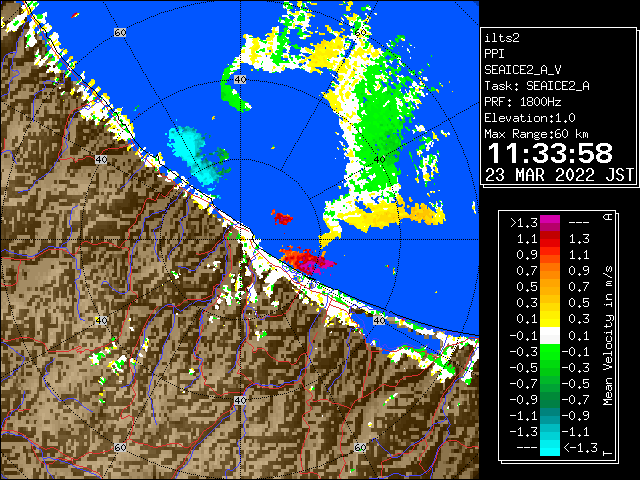Viewport: 640px width, 480px height.
Task: Click the 'PRF: 1800Hz' line
Action: 523,102
